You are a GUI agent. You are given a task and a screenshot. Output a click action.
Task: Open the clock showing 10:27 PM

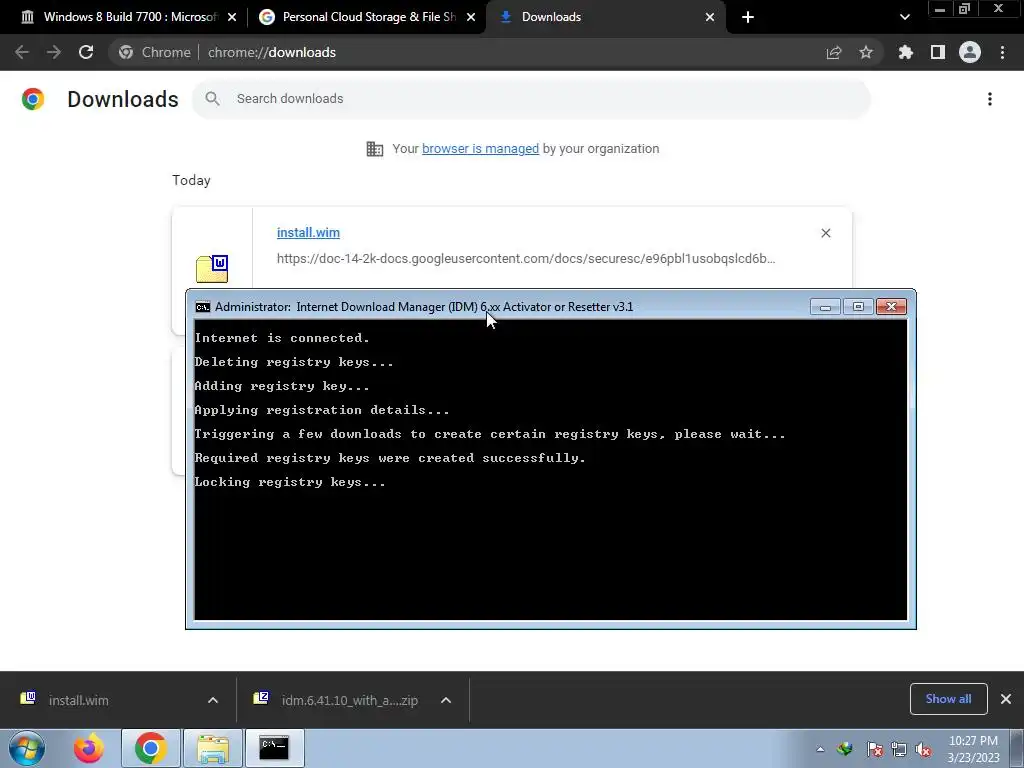[x=973, y=749]
